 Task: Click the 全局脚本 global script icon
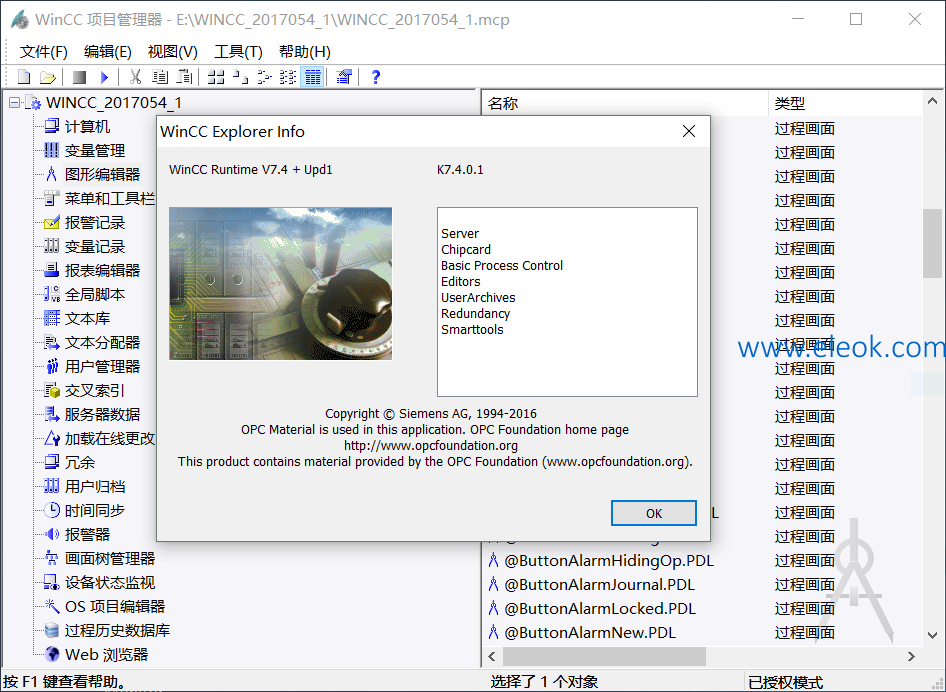[52, 294]
